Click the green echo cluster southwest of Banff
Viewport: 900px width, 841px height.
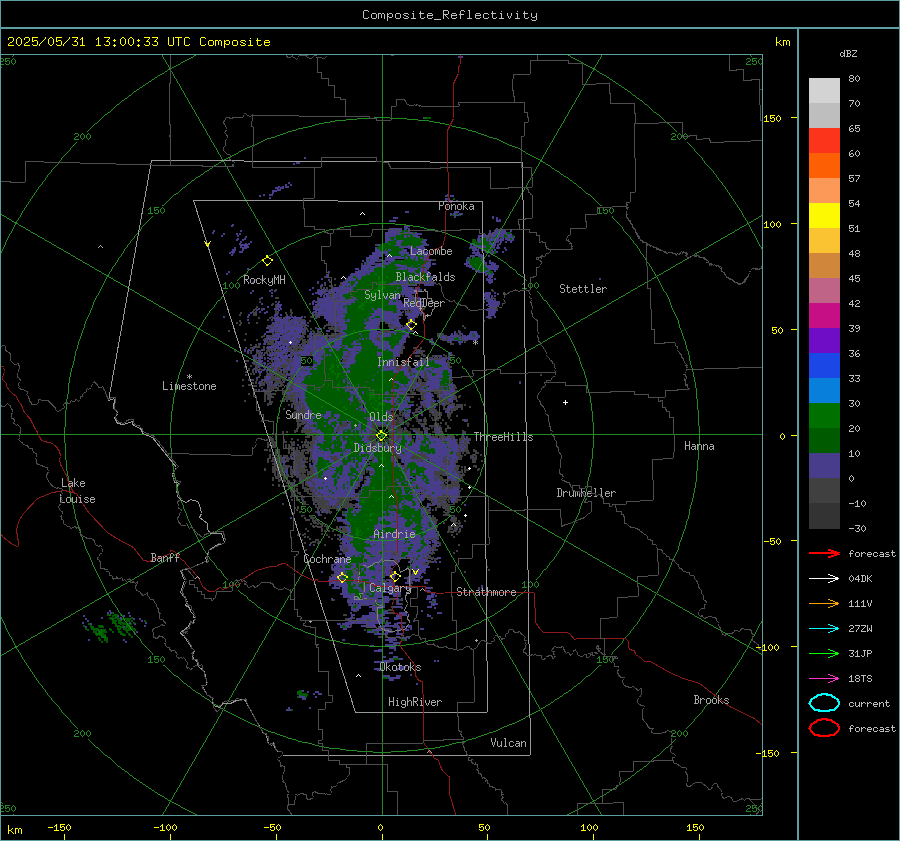(114, 626)
